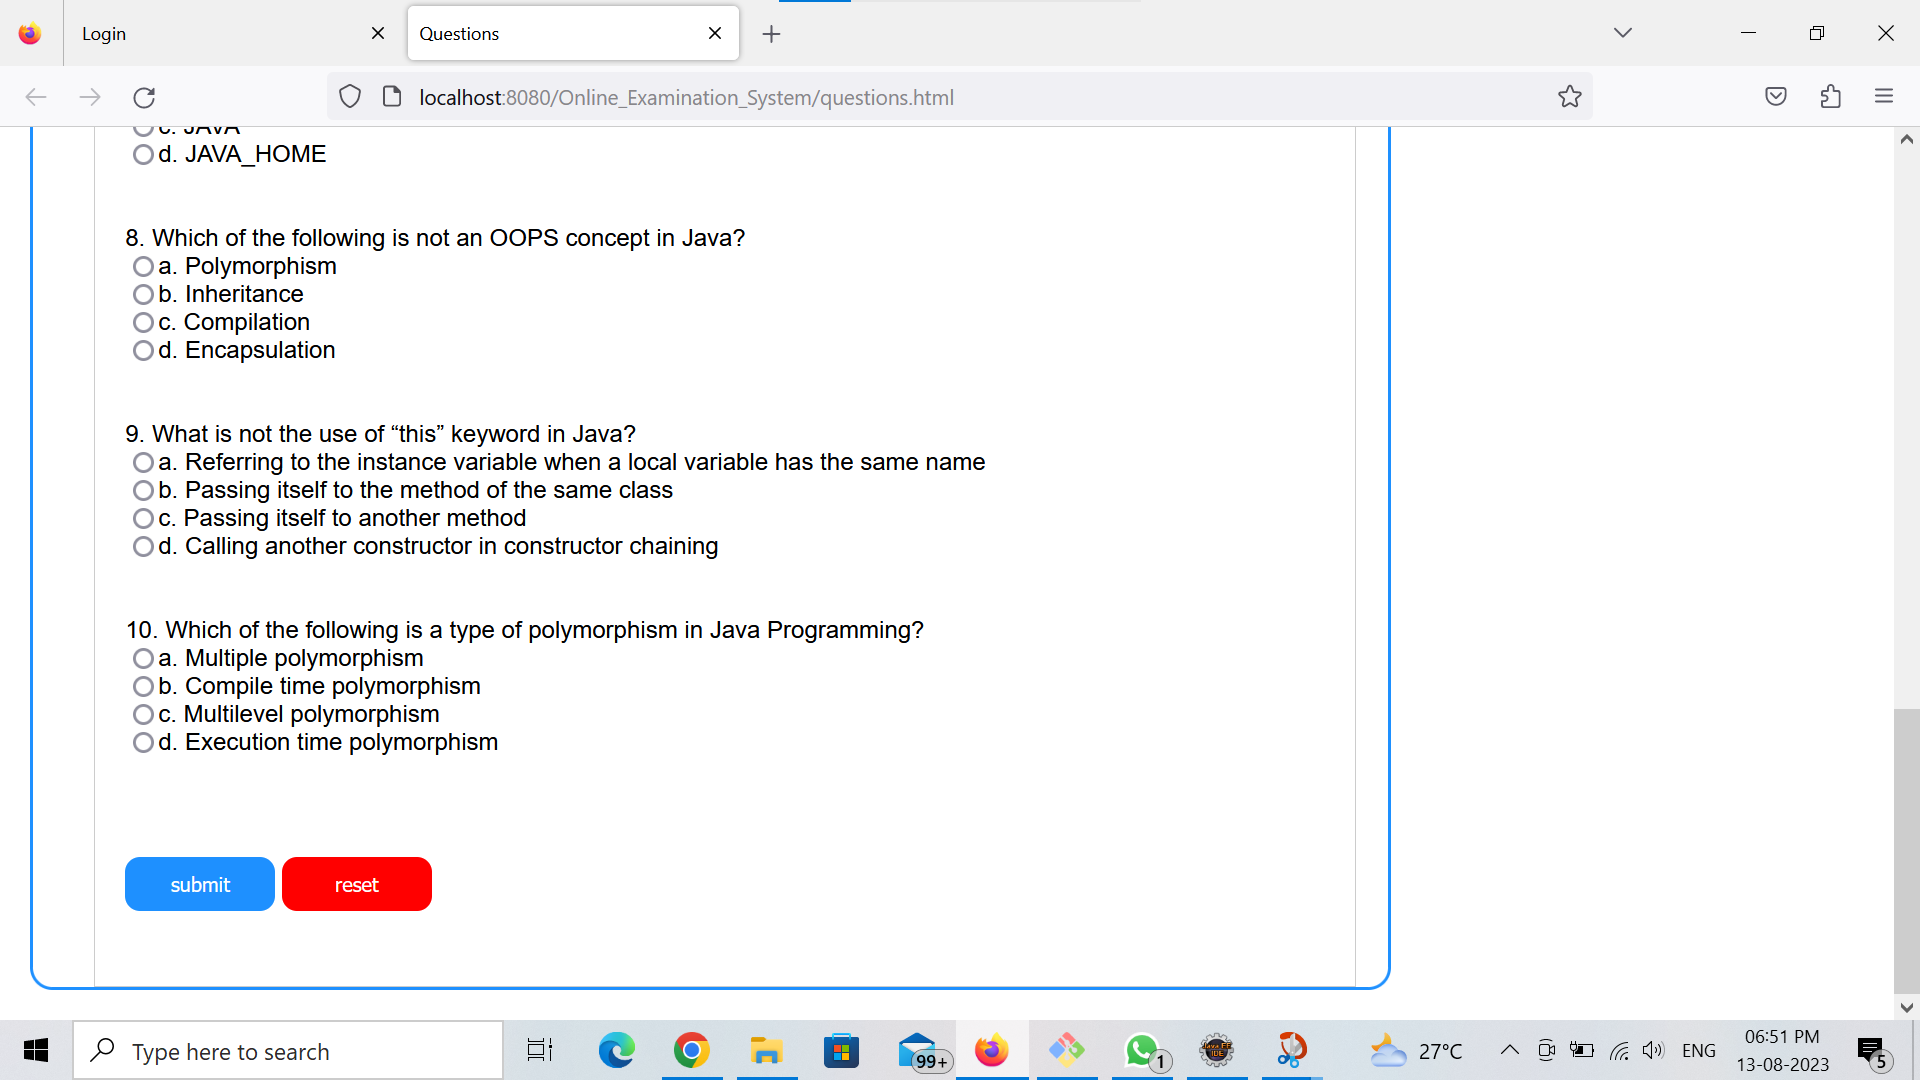1920x1080 pixels.
Task: Expand hidden system tray icons
Action: tap(1510, 1050)
